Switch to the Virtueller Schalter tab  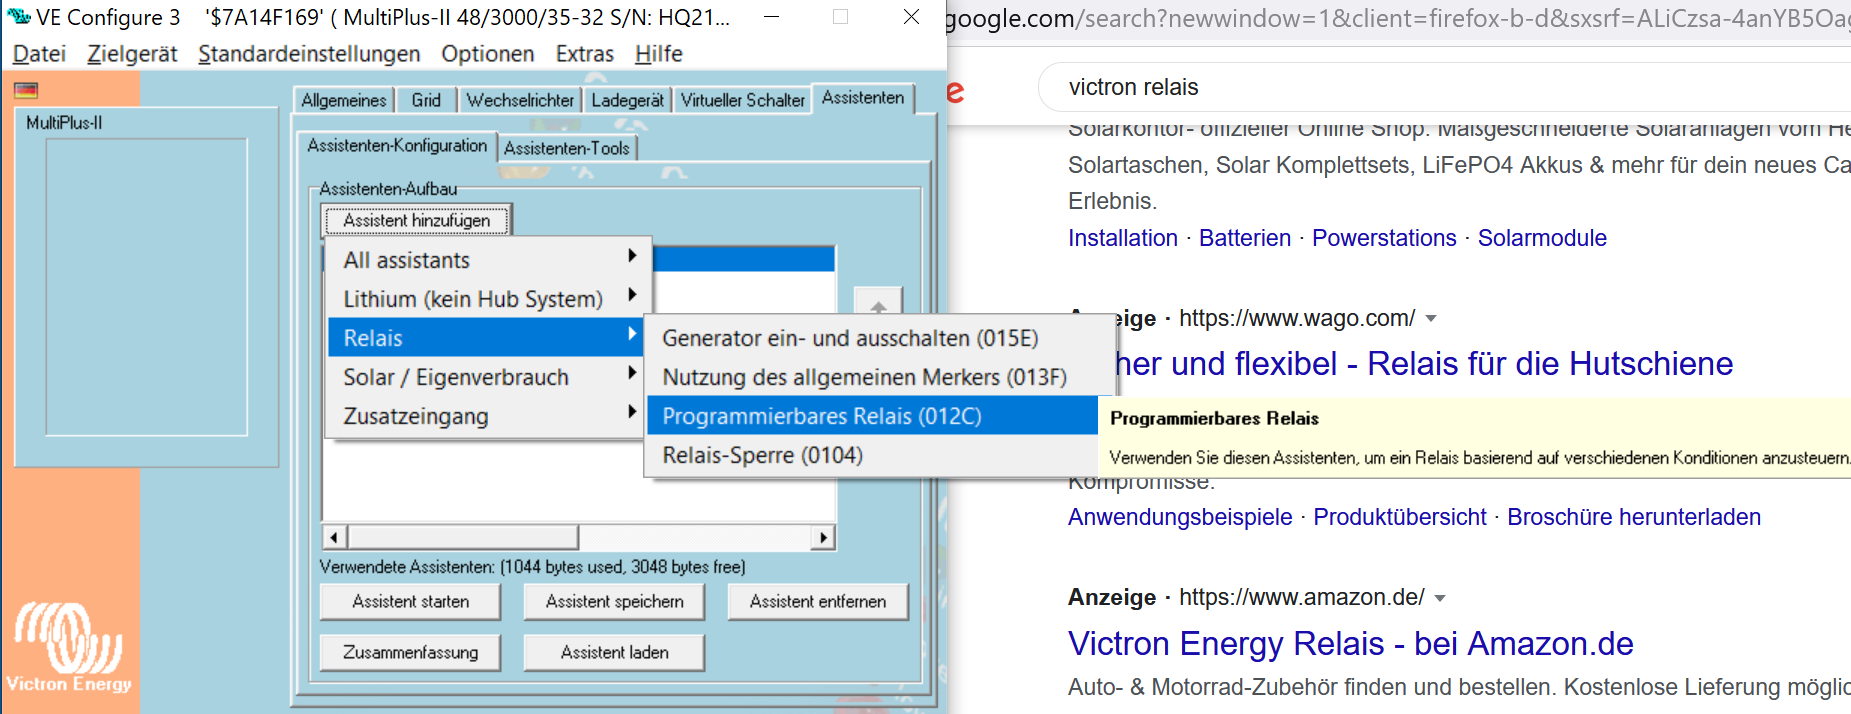pos(742,100)
